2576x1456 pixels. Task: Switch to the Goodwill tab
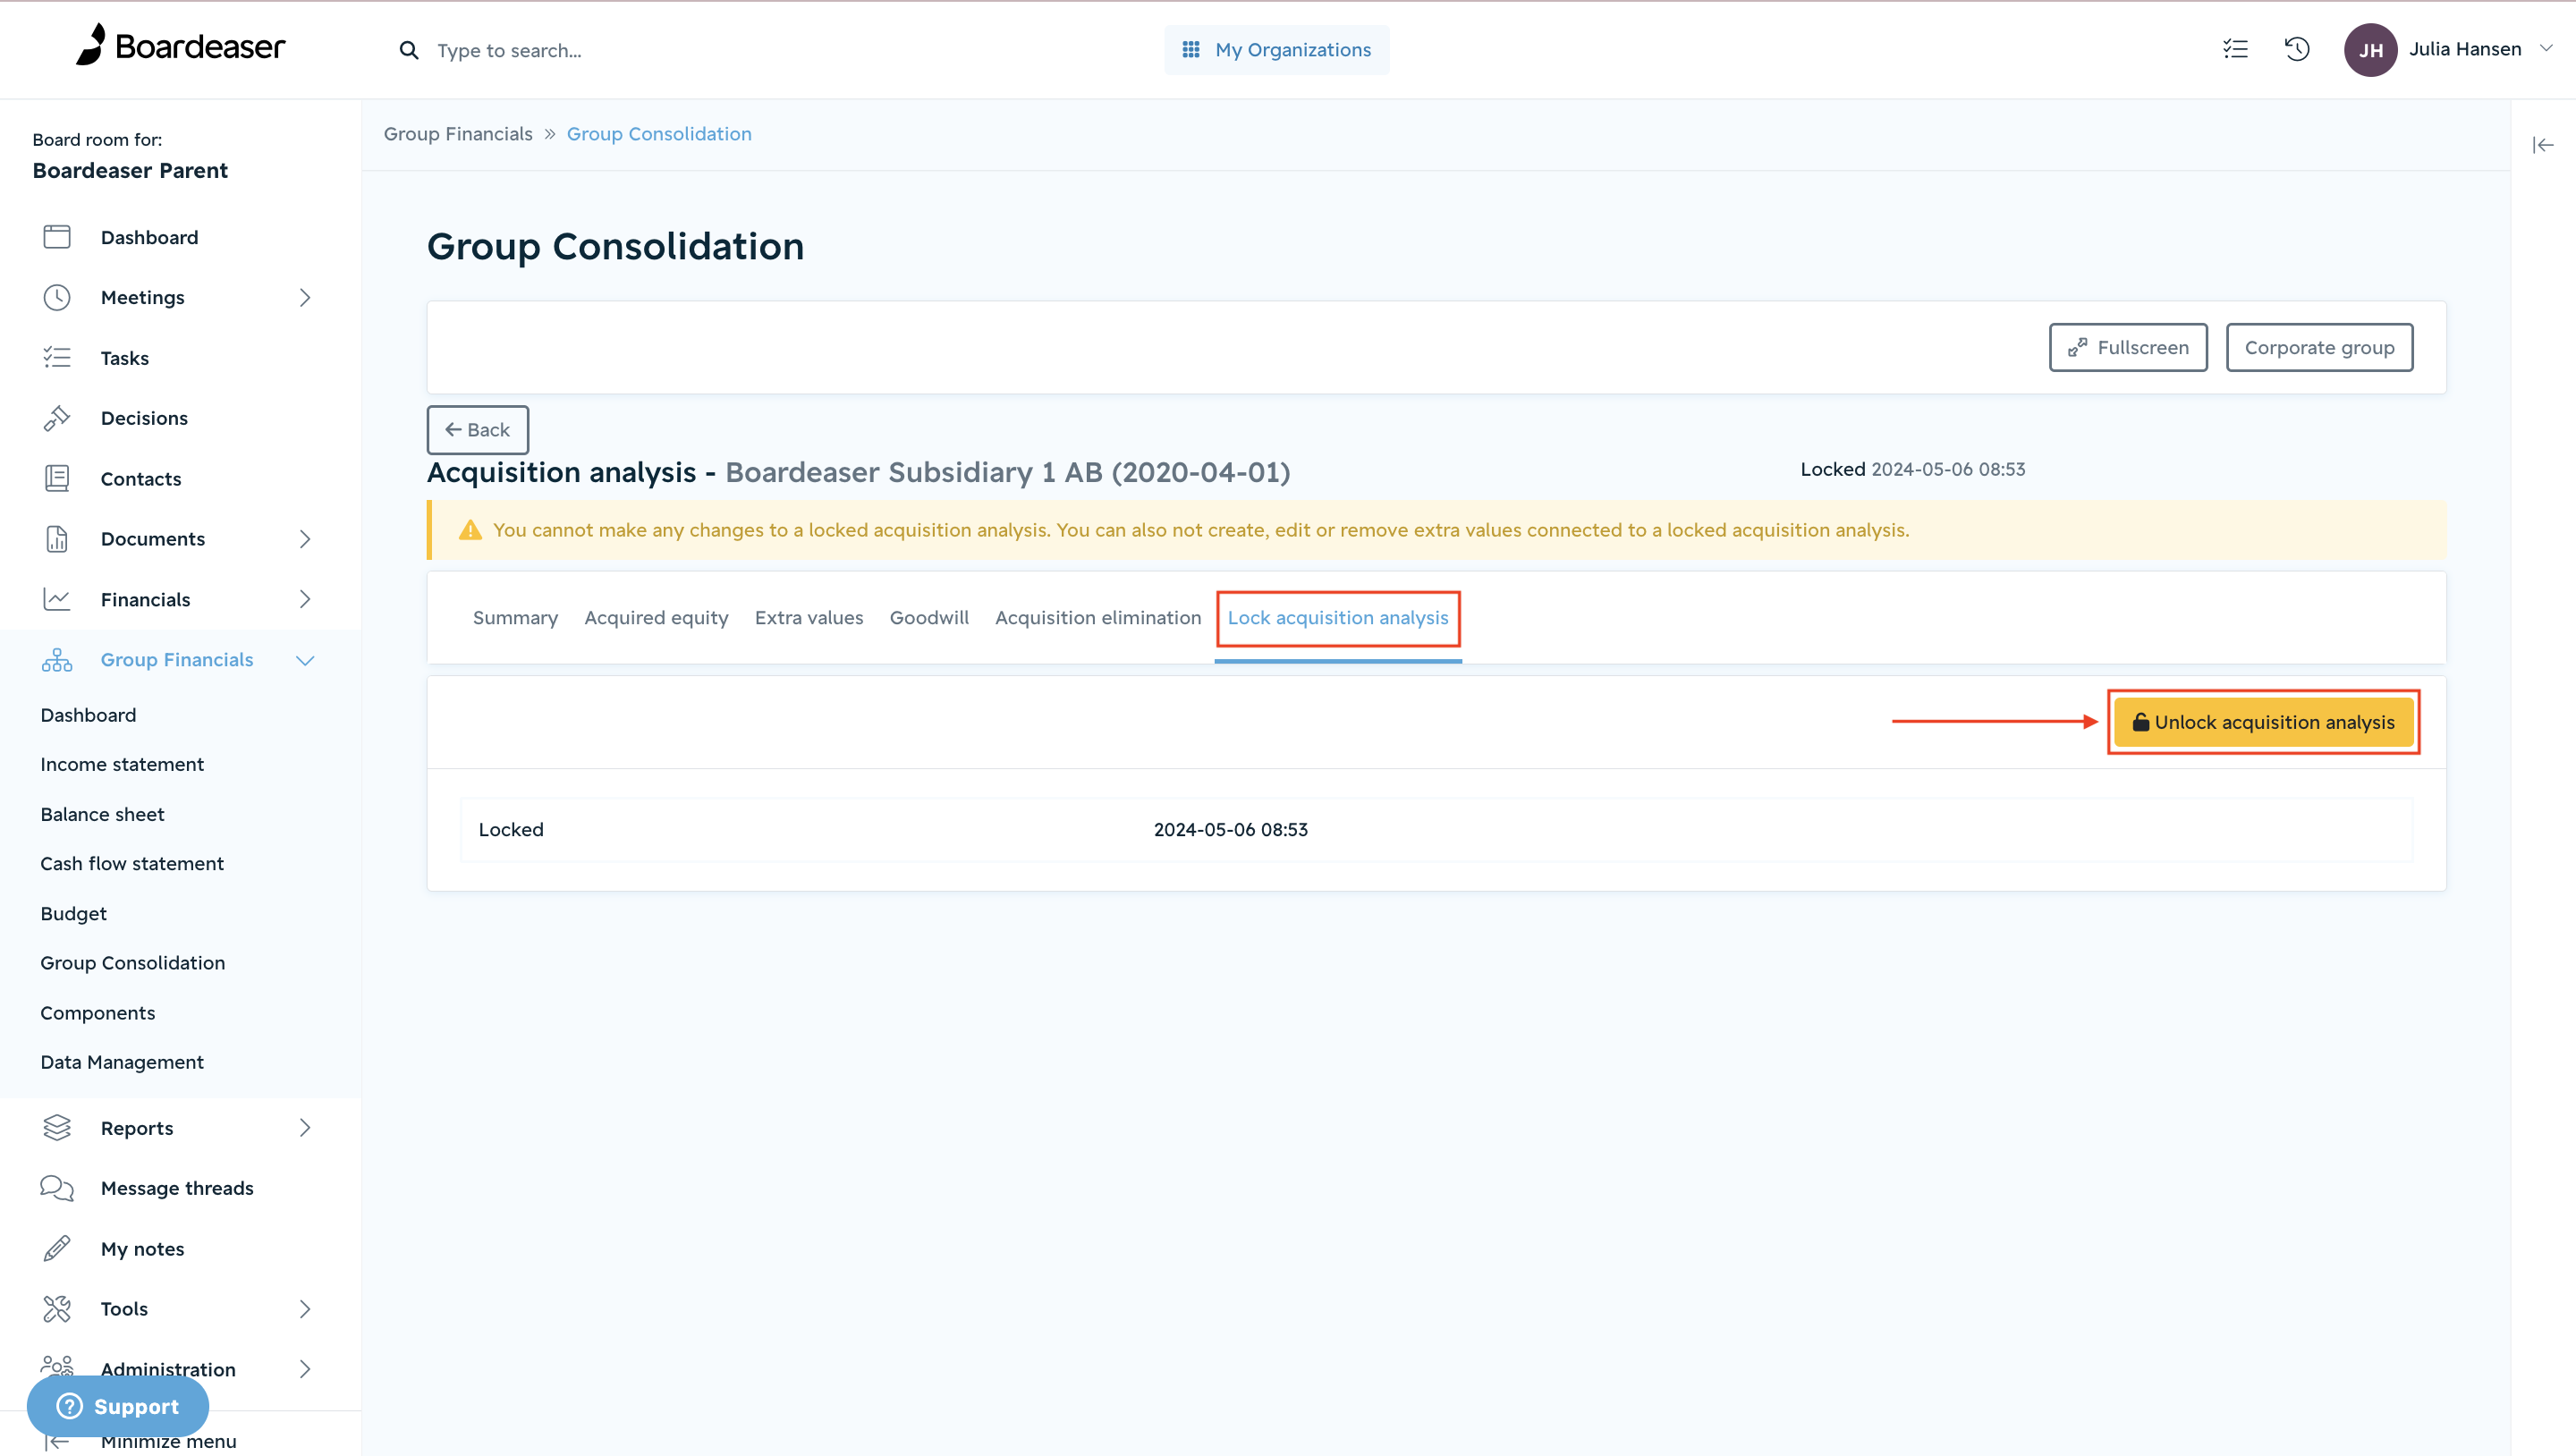pos(929,618)
